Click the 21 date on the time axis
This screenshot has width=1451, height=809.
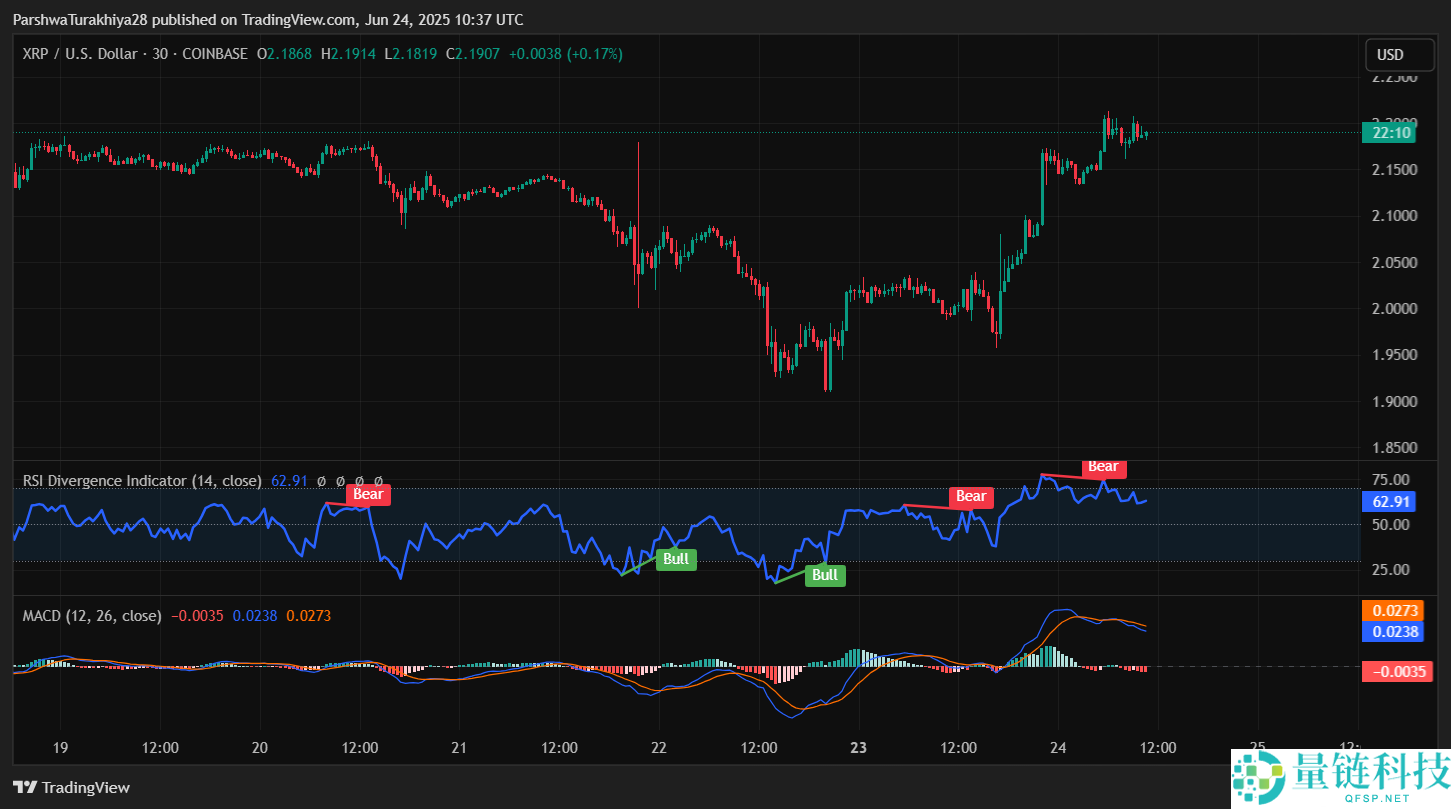[459, 747]
